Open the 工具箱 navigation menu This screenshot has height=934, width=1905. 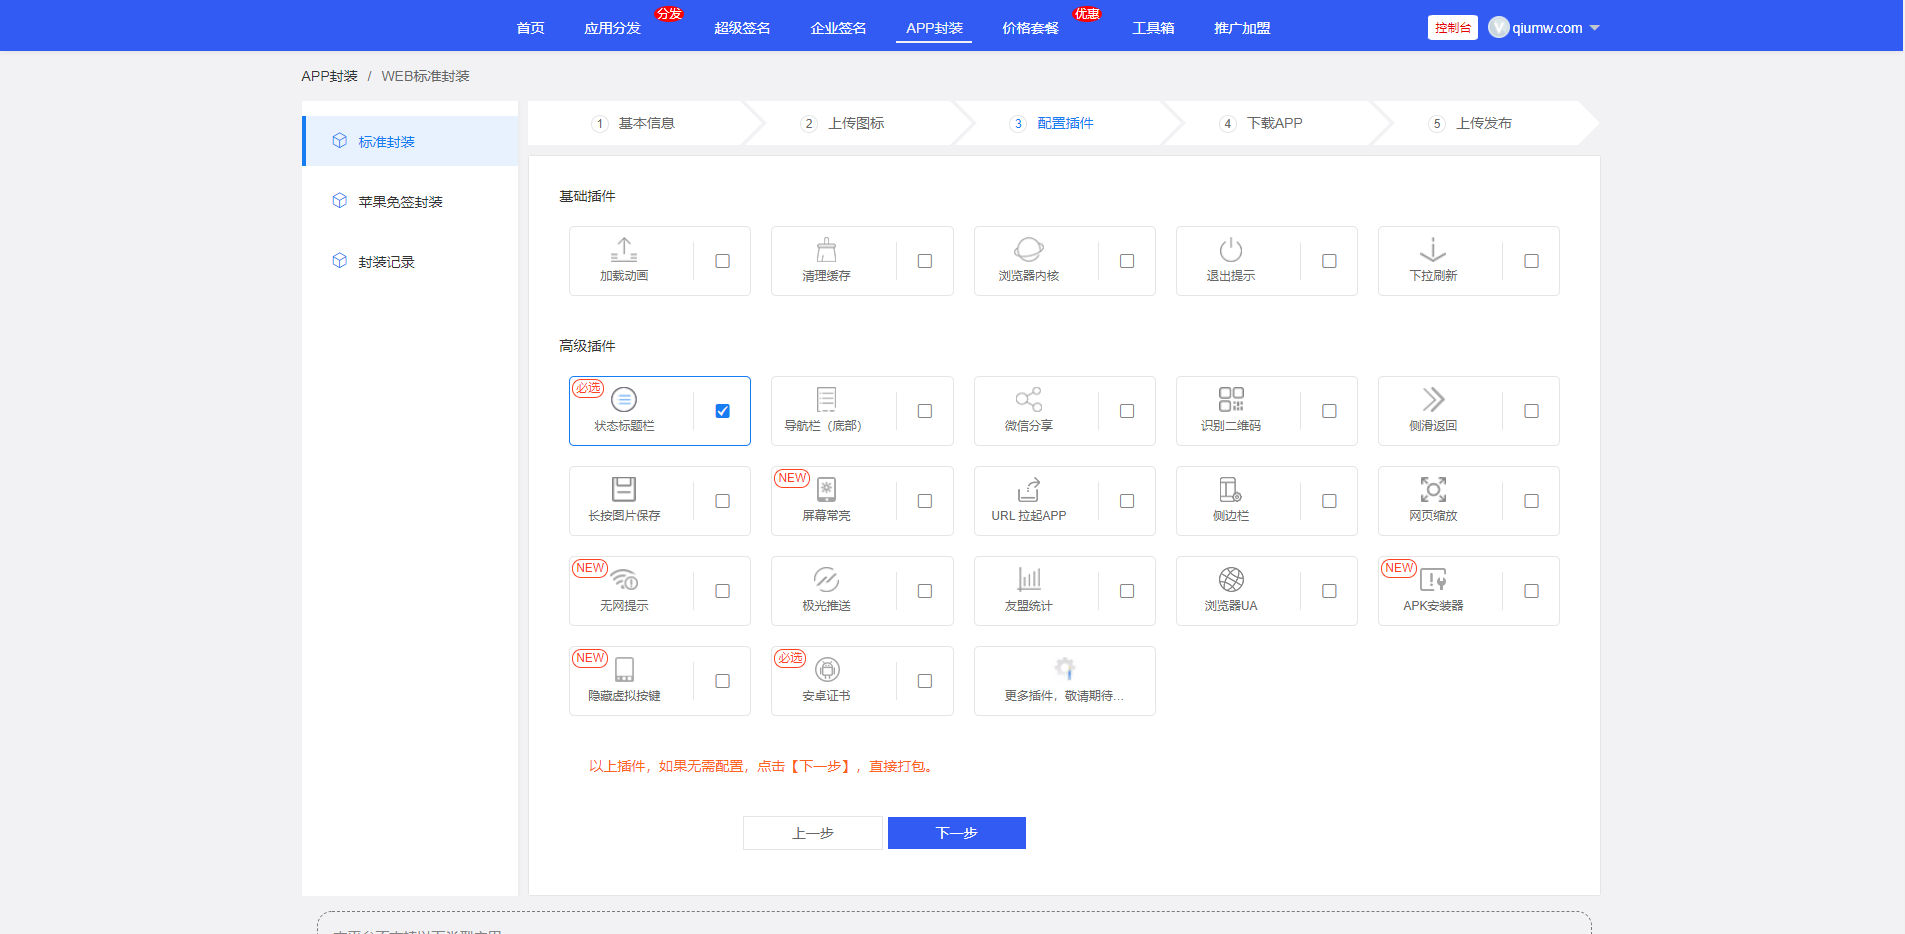(x=1153, y=28)
